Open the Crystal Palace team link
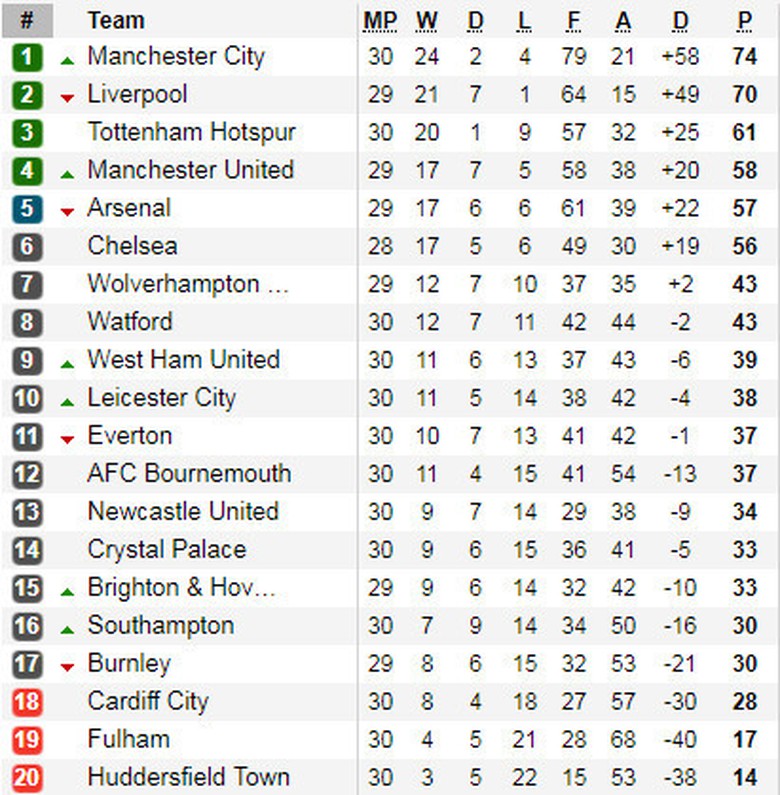 (x=167, y=549)
